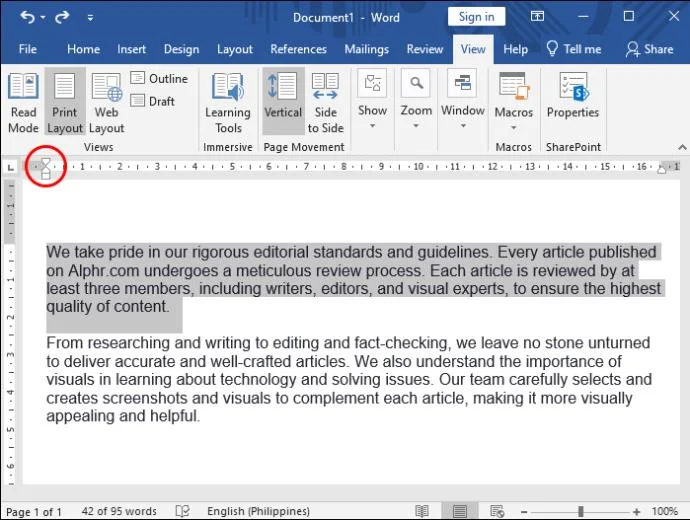Click the vertical ruler
The image size is (690, 520).
(x=11, y=333)
